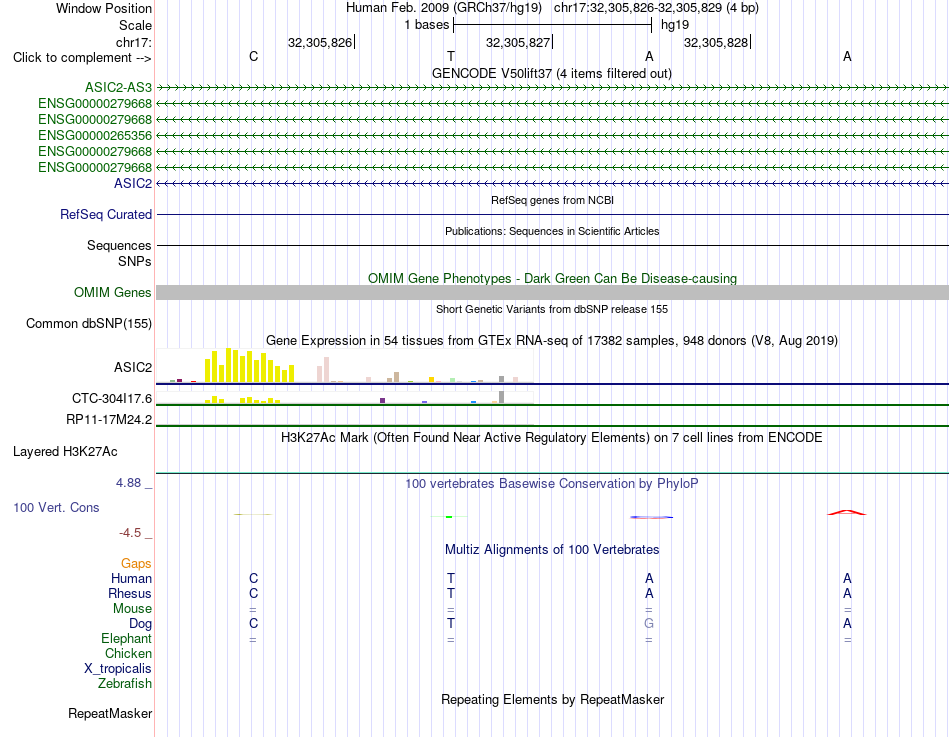Viewport: 950px width, 737px height.
Task: Open 'Repeating Elements by RepeatMasker' title
Action: click(553, 699)
